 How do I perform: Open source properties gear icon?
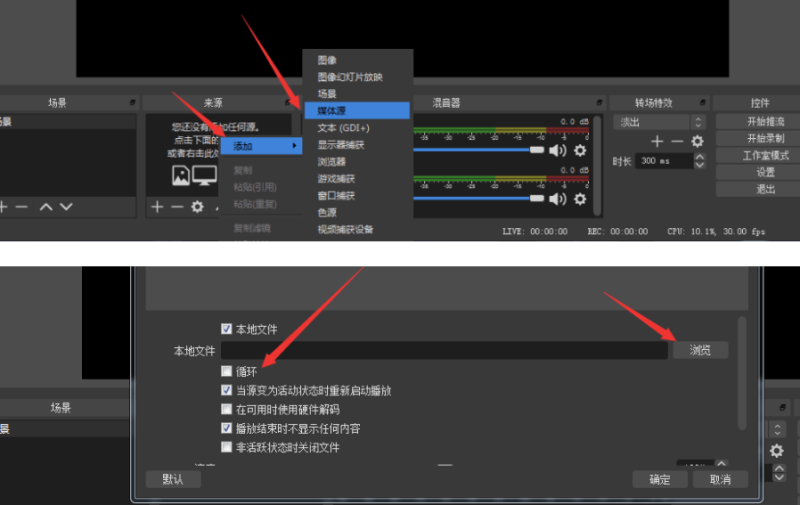pos(197,207)
